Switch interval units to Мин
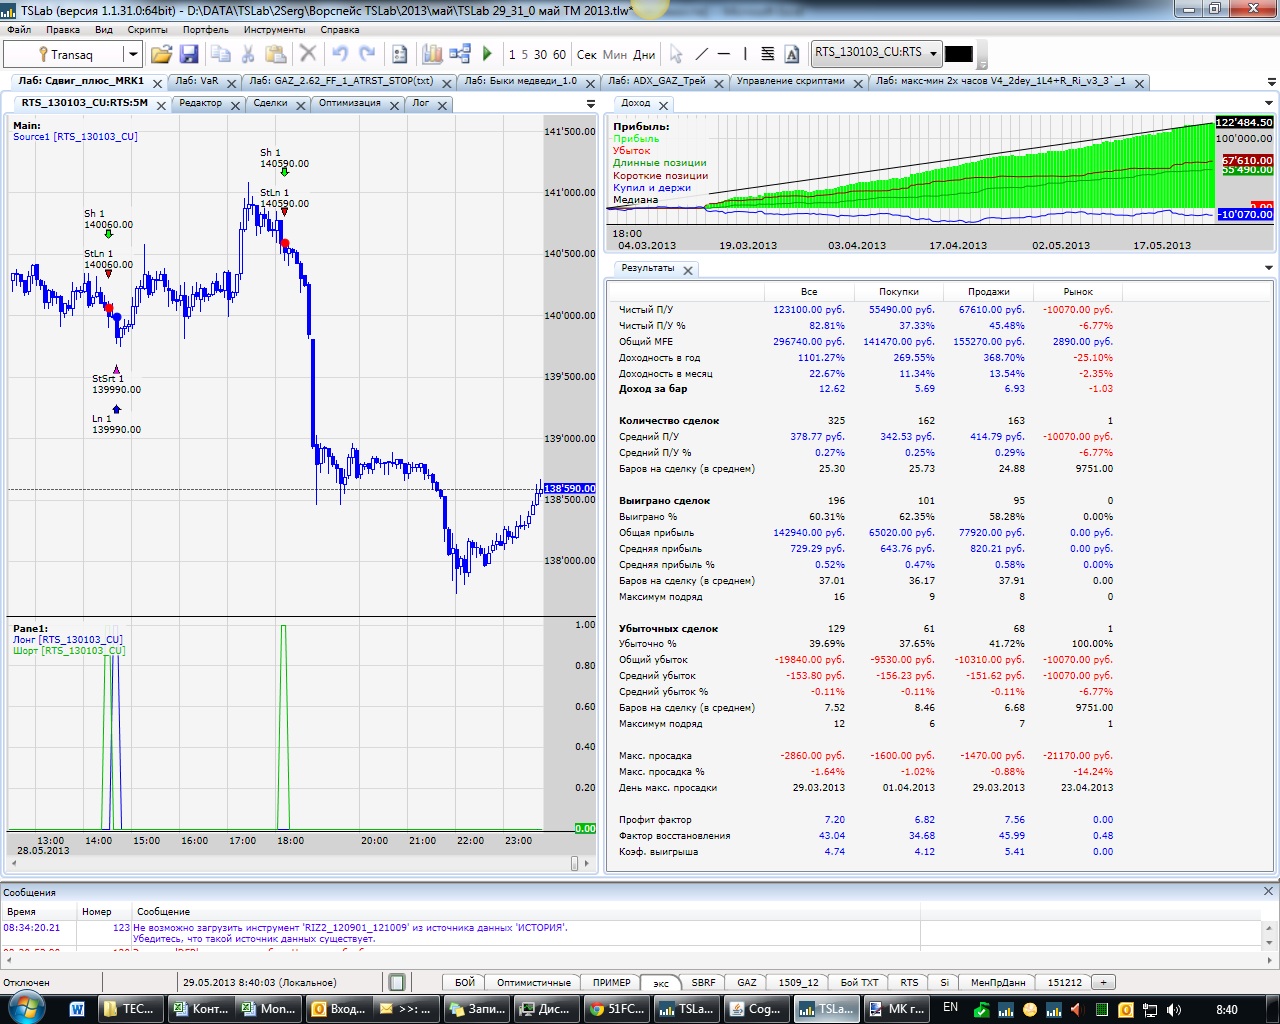 pyautogui.click(x=615, y=54)
